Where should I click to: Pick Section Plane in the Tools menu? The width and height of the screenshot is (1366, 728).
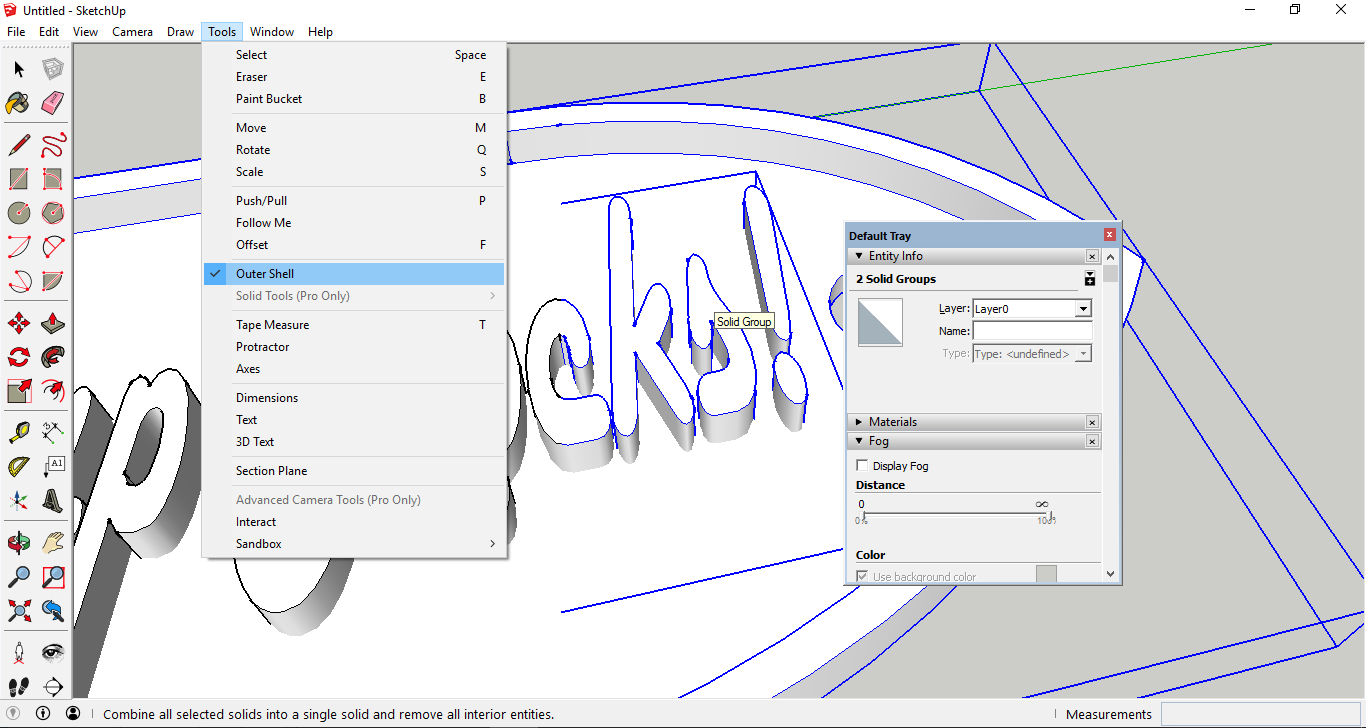(x=354, y=471)
